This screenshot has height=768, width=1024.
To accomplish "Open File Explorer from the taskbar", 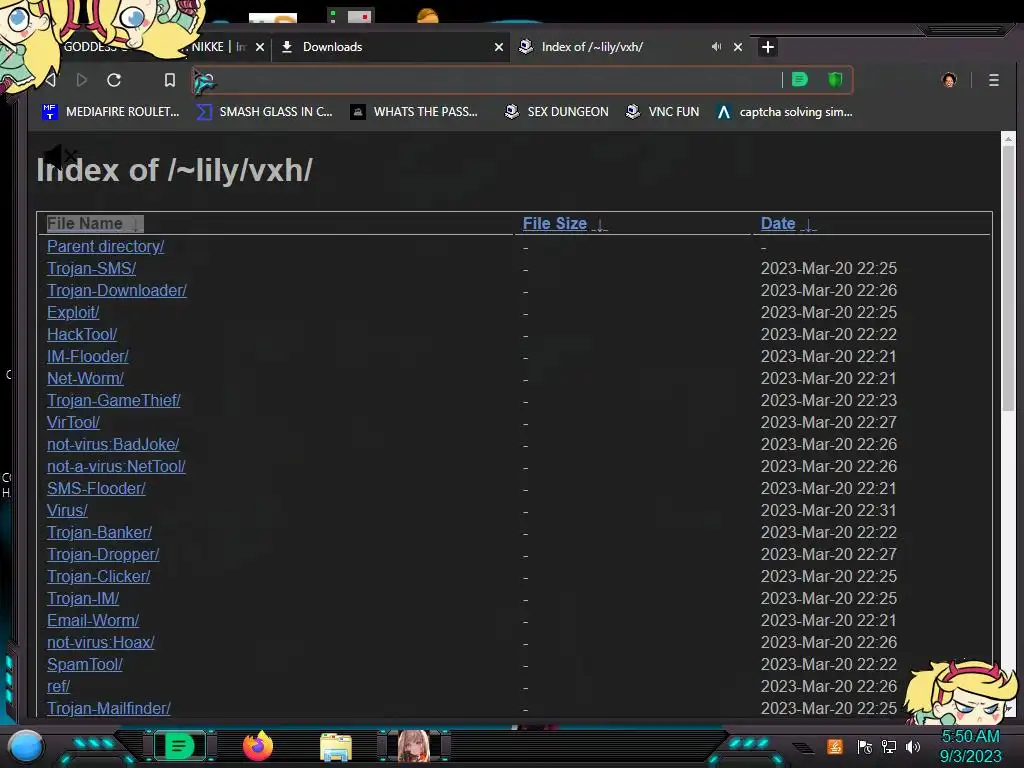I will click(336, 747).
